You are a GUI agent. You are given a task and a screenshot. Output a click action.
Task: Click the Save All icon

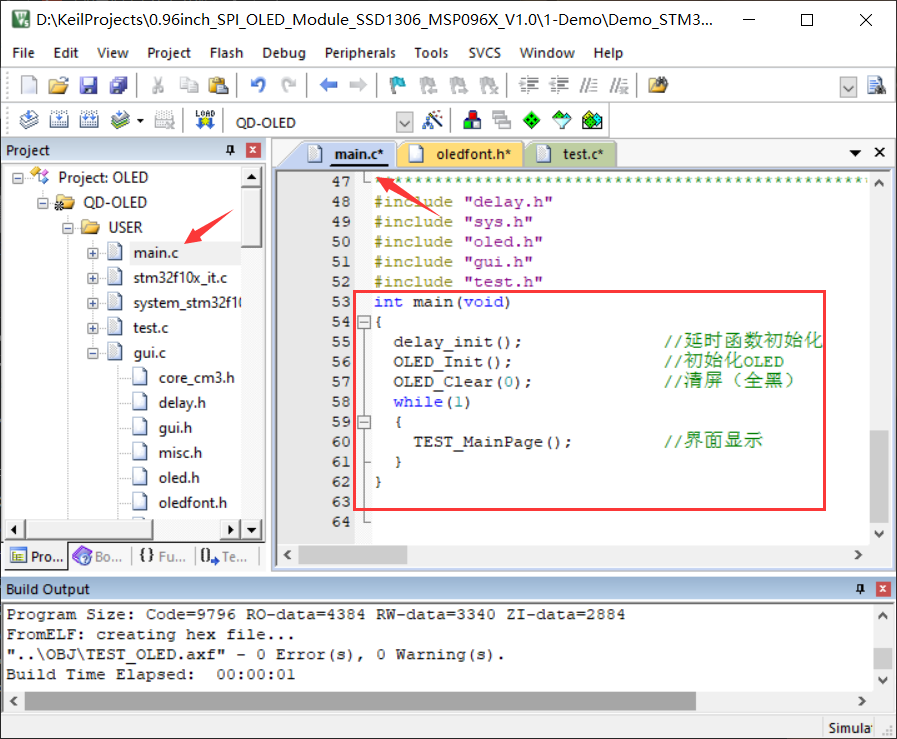click(118, 85)
